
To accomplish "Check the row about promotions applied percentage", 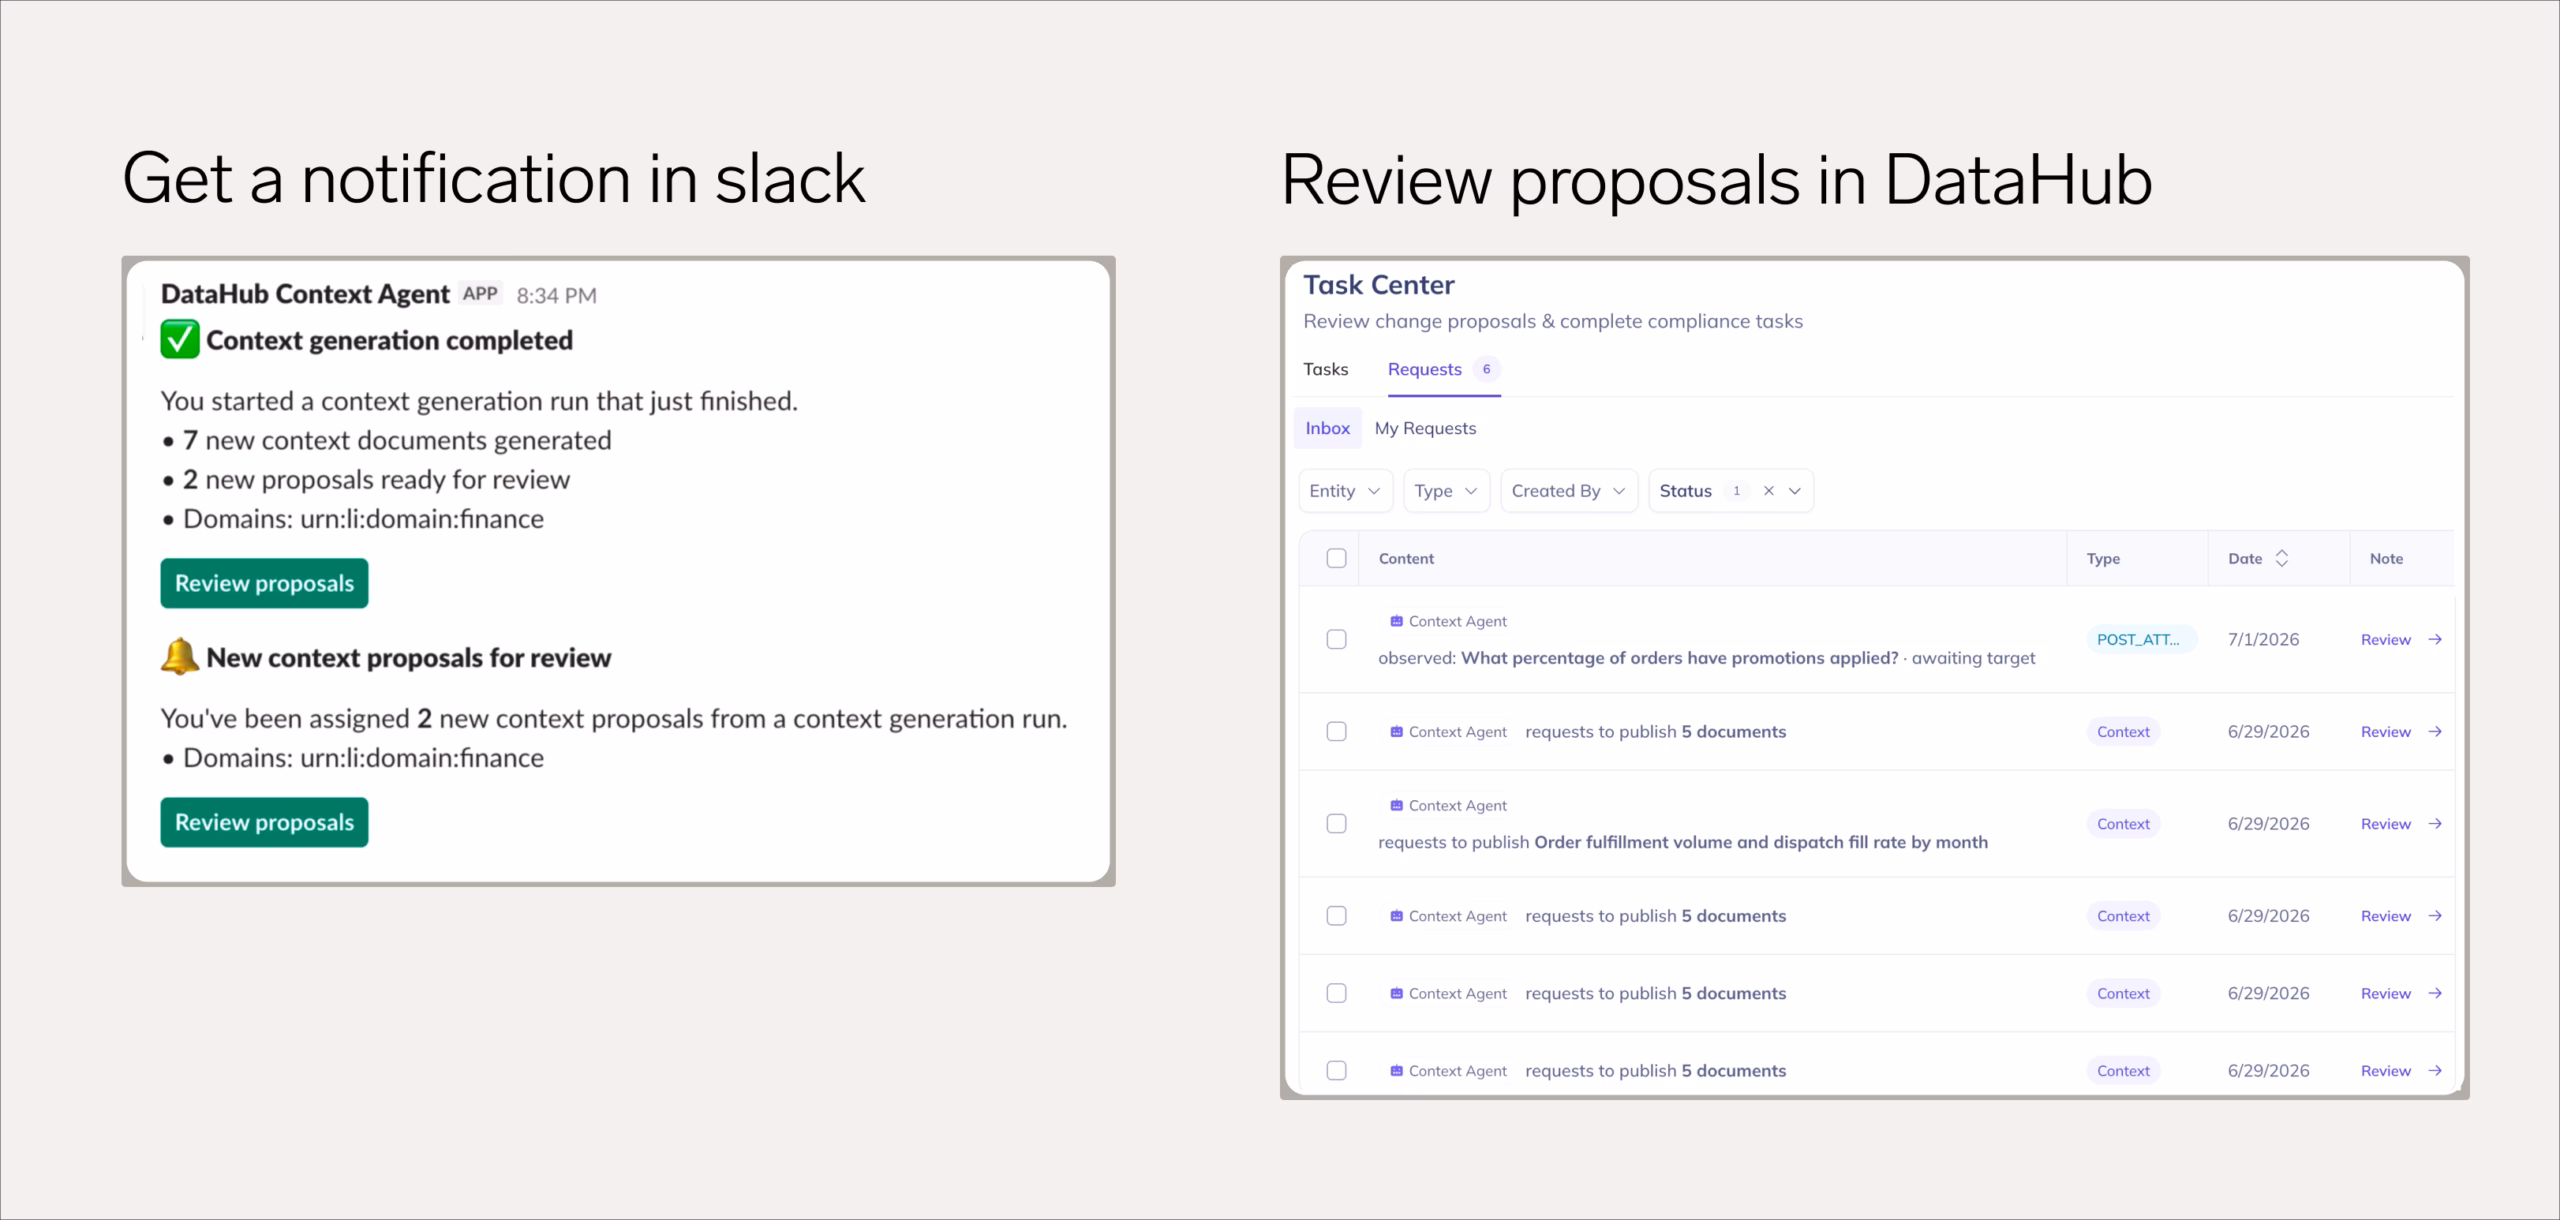I will (x=1336, y=639).
